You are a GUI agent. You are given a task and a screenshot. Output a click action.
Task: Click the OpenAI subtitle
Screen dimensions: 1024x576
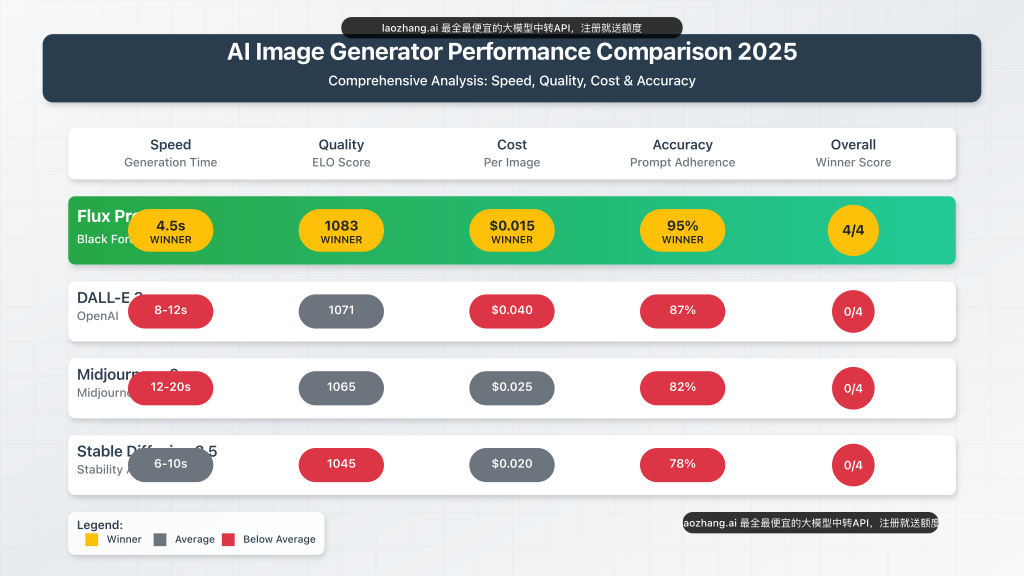coord(97,316)
